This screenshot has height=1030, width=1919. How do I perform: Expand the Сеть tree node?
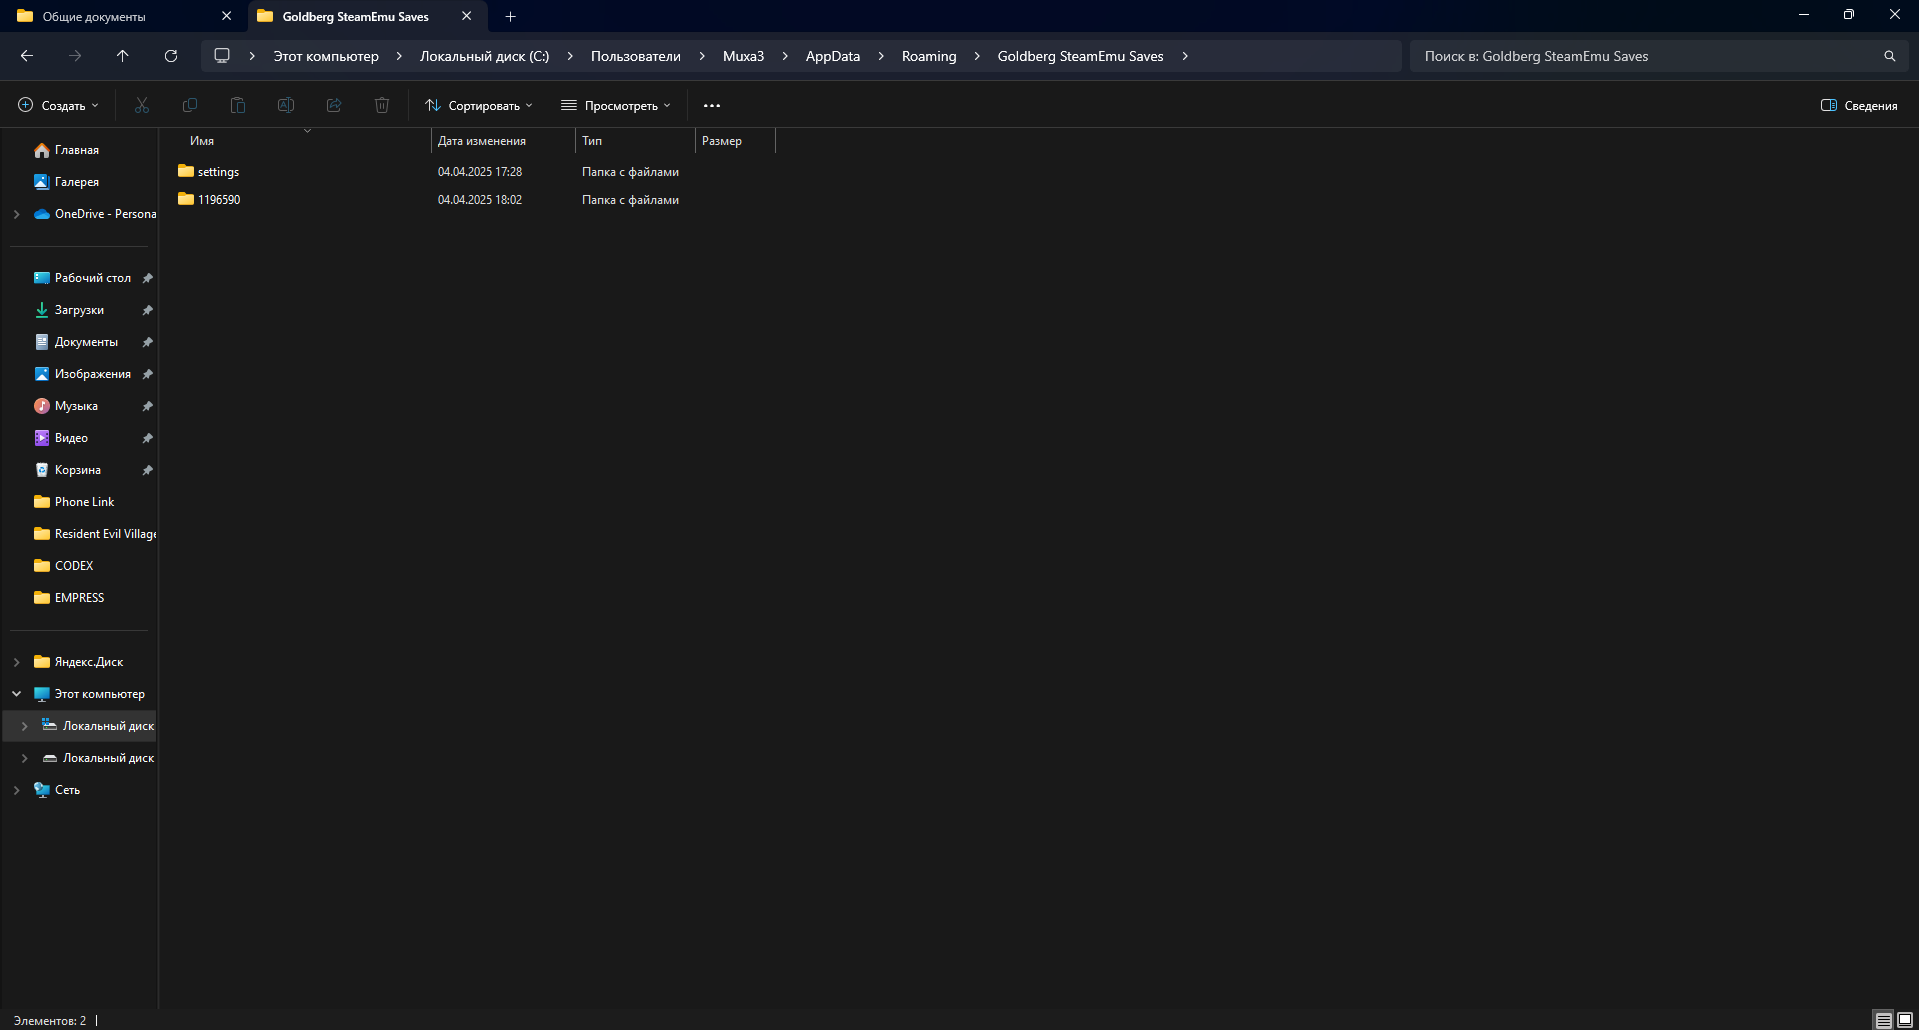[16, 790]
